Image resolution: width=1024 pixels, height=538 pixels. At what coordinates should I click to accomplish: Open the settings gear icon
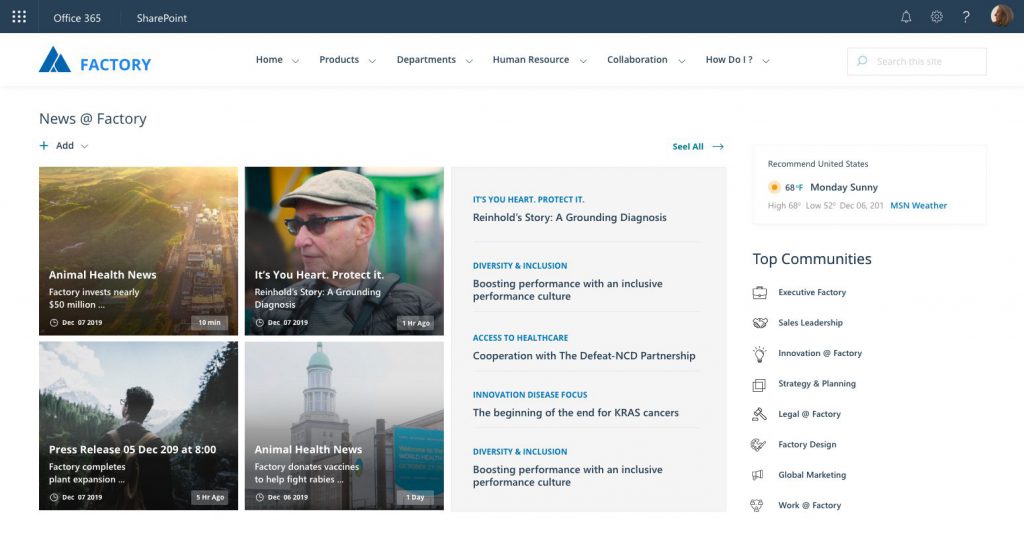[x=936, y=17]
